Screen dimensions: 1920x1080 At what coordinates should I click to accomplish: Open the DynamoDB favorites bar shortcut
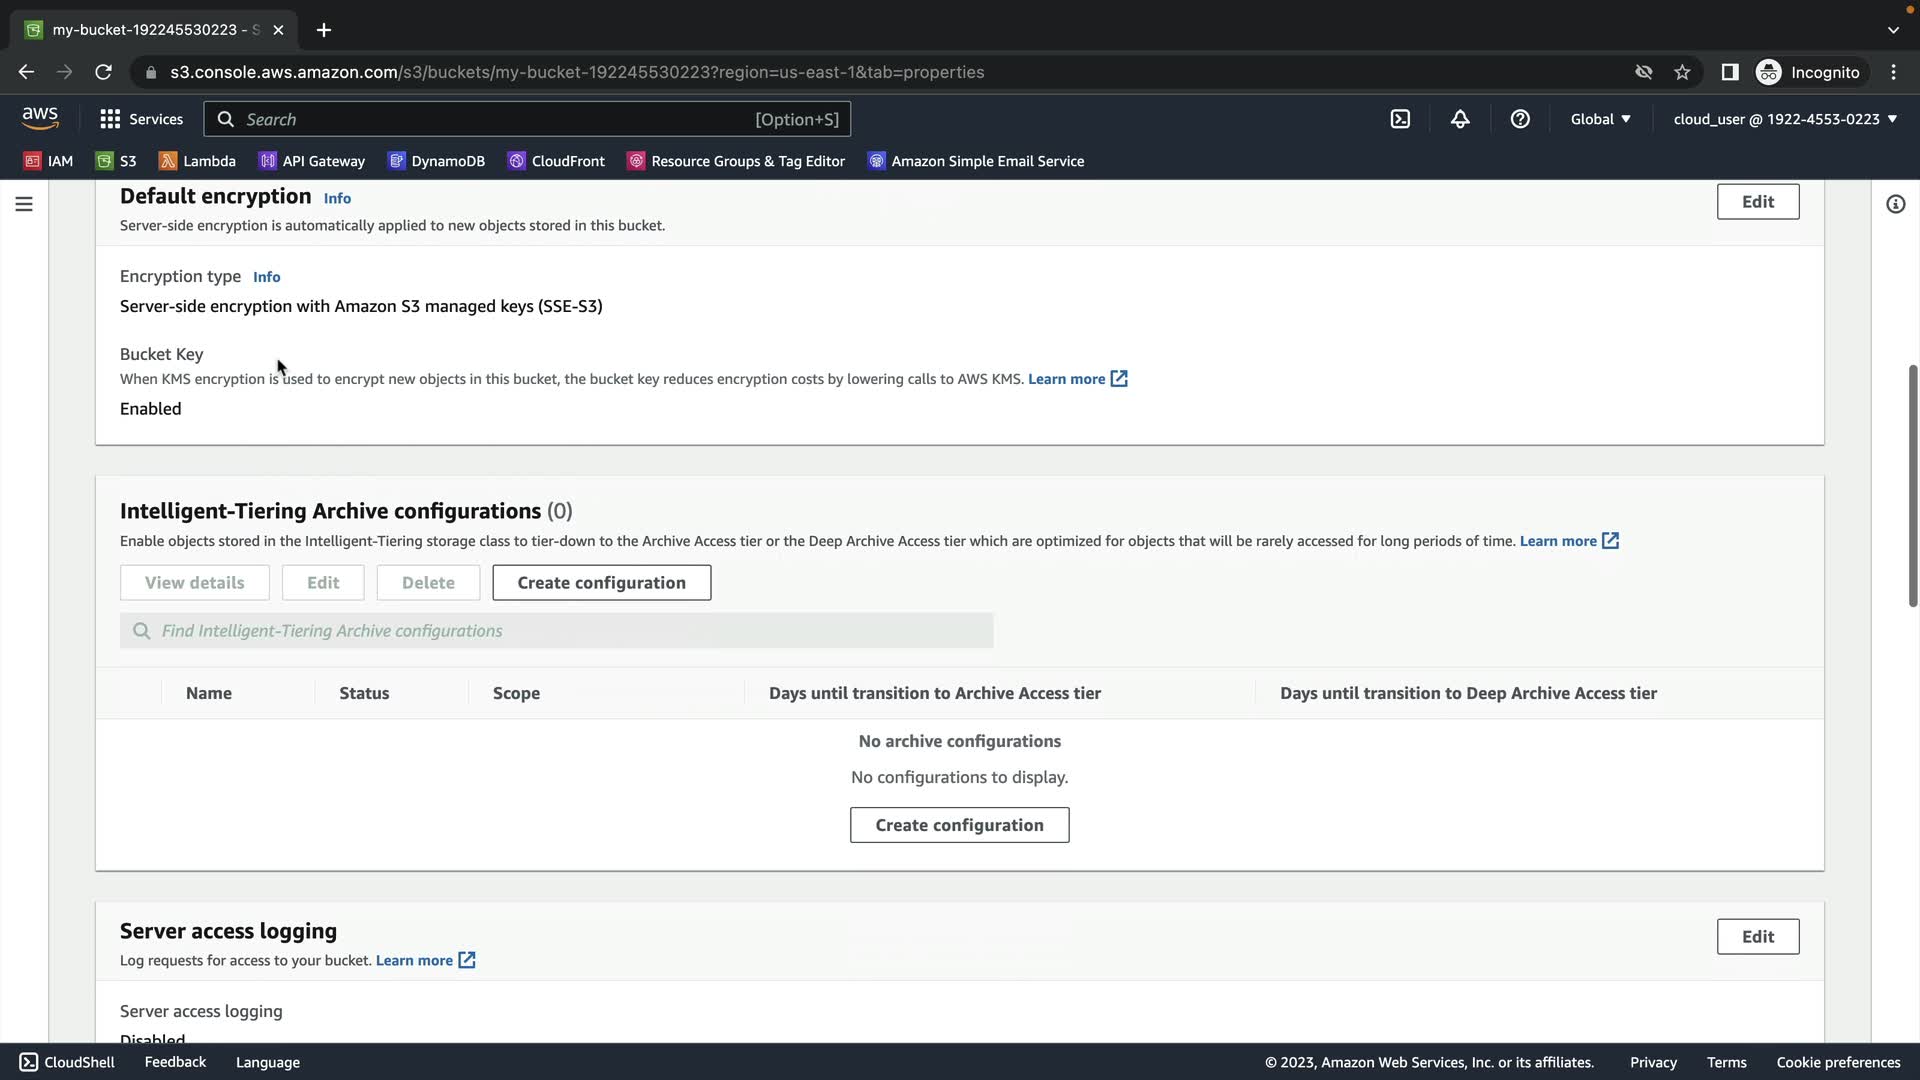tap(436, 161)
